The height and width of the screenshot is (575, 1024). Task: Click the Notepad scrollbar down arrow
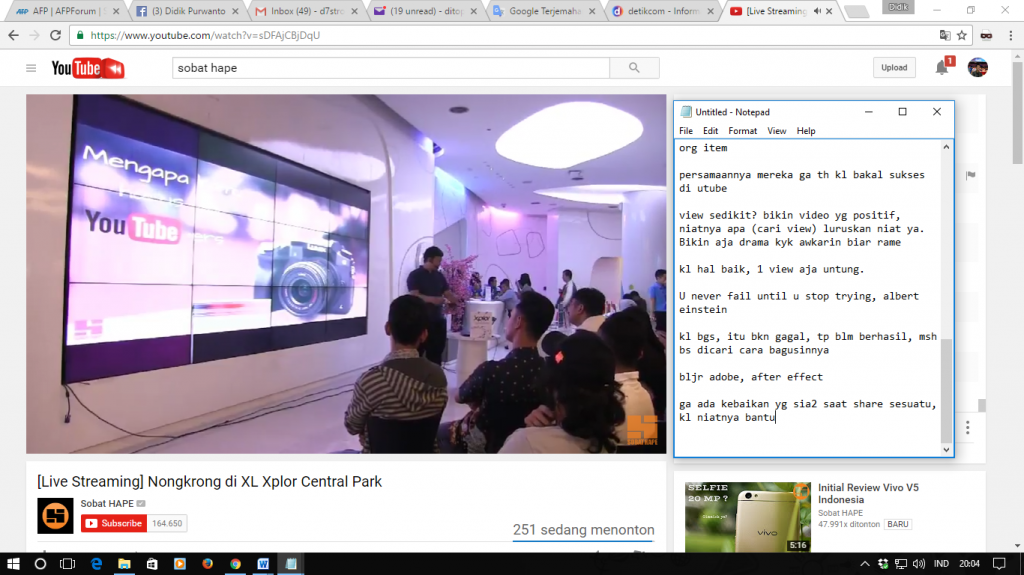pos(946,450)
